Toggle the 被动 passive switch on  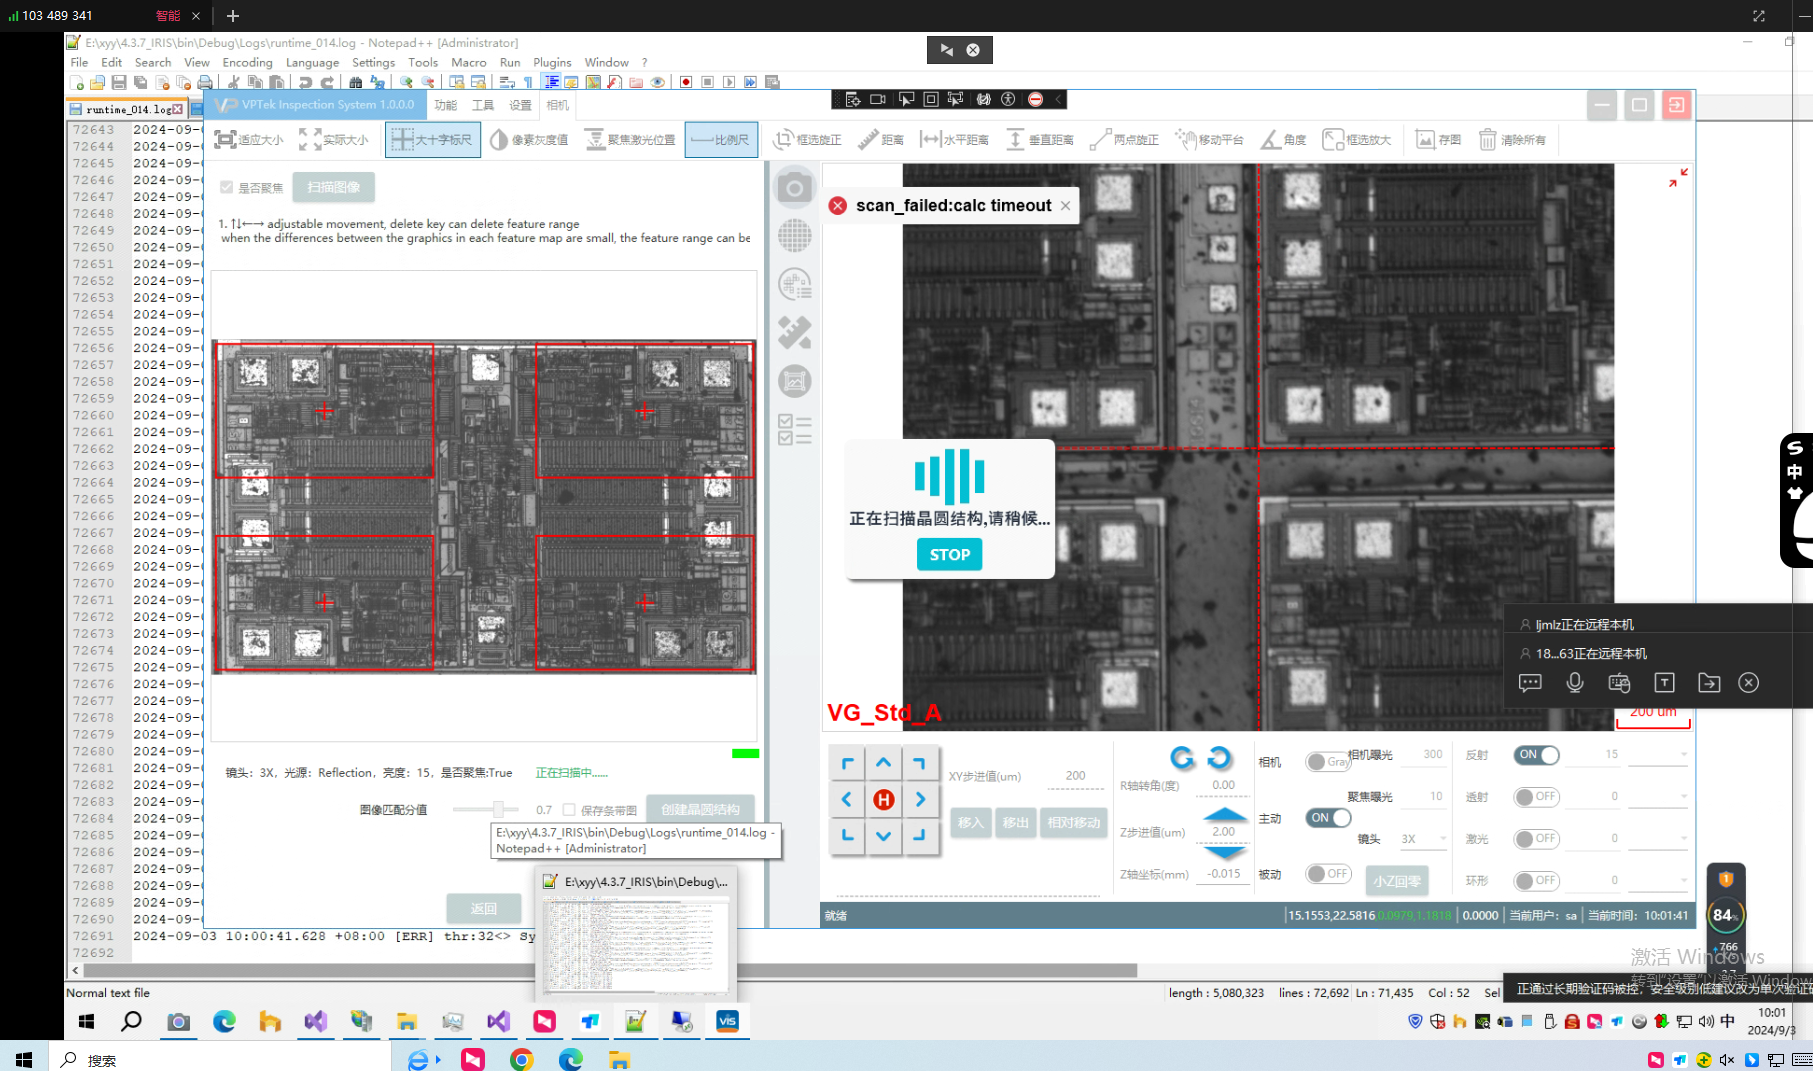click(x=1328, y=874)
